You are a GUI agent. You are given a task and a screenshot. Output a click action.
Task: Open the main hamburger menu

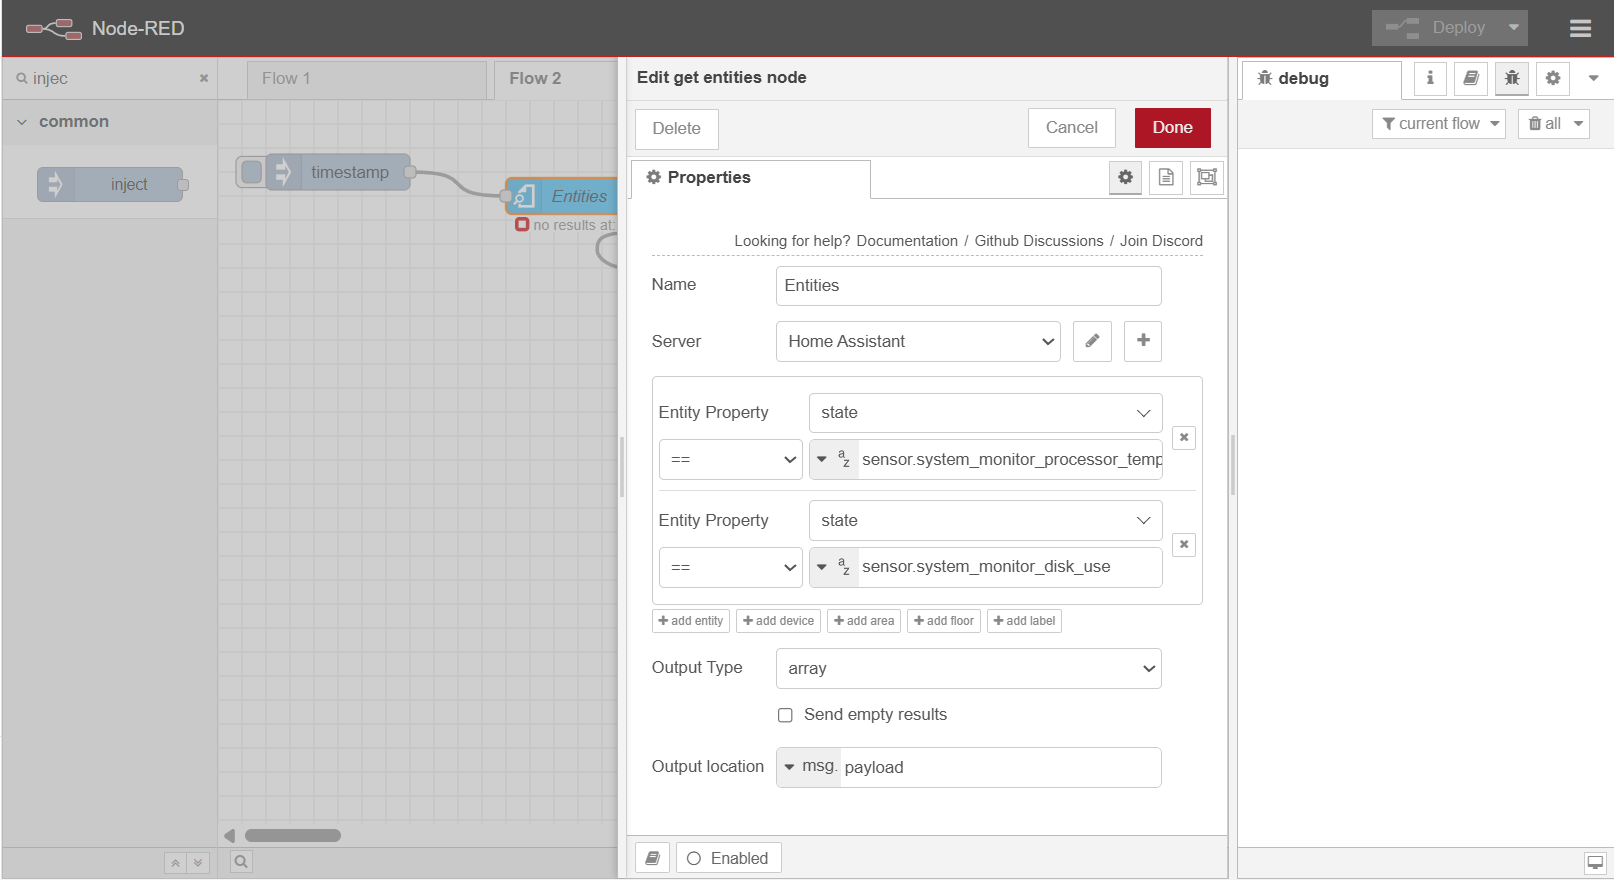(x=1580, y=28)
